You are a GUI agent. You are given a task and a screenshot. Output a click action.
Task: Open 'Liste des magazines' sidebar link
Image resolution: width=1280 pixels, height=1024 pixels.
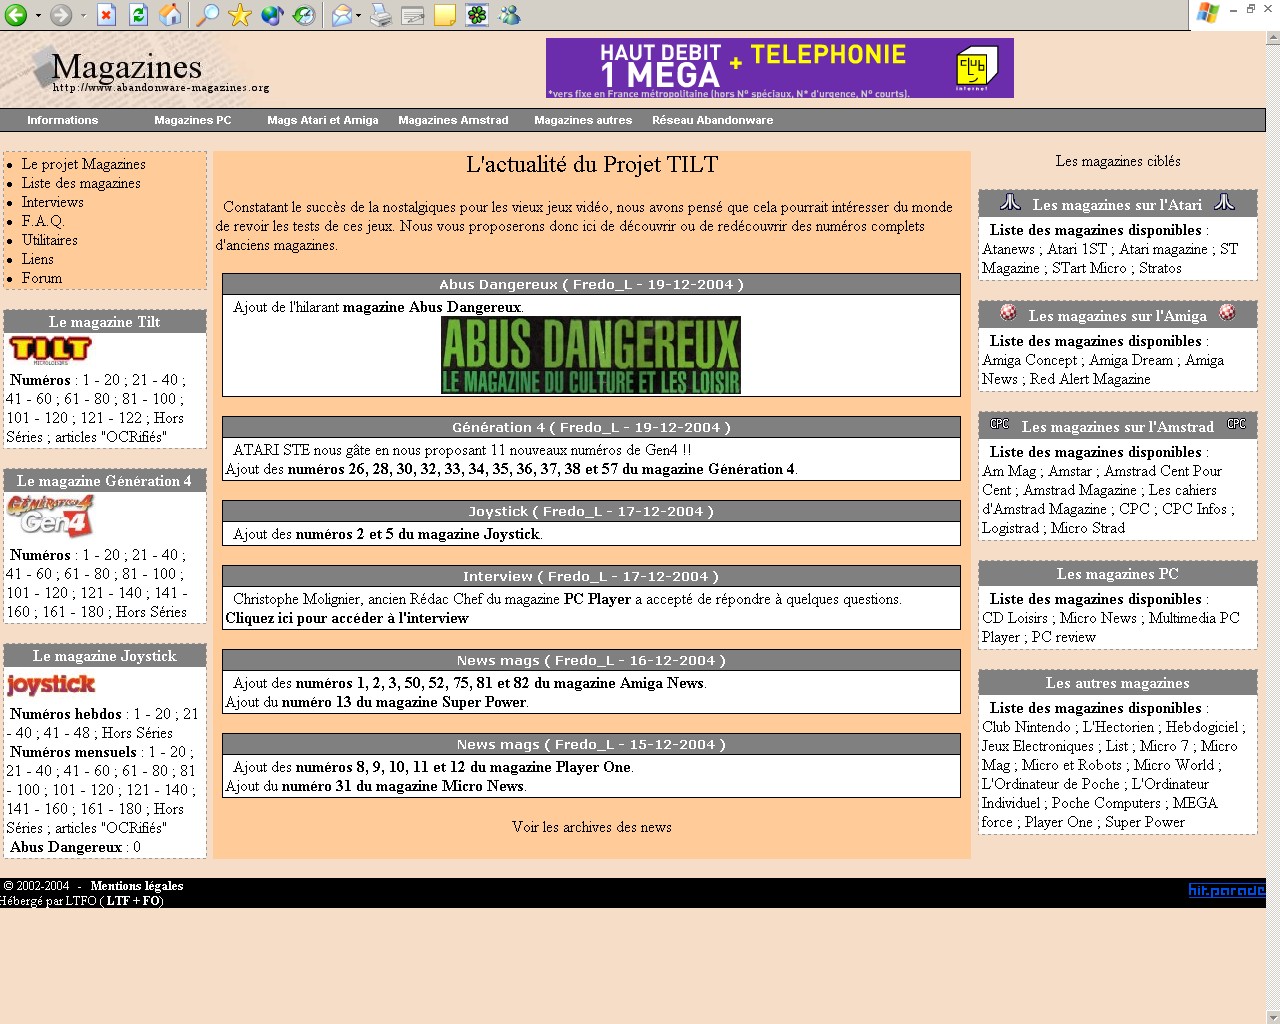click(x=81, y=183)
